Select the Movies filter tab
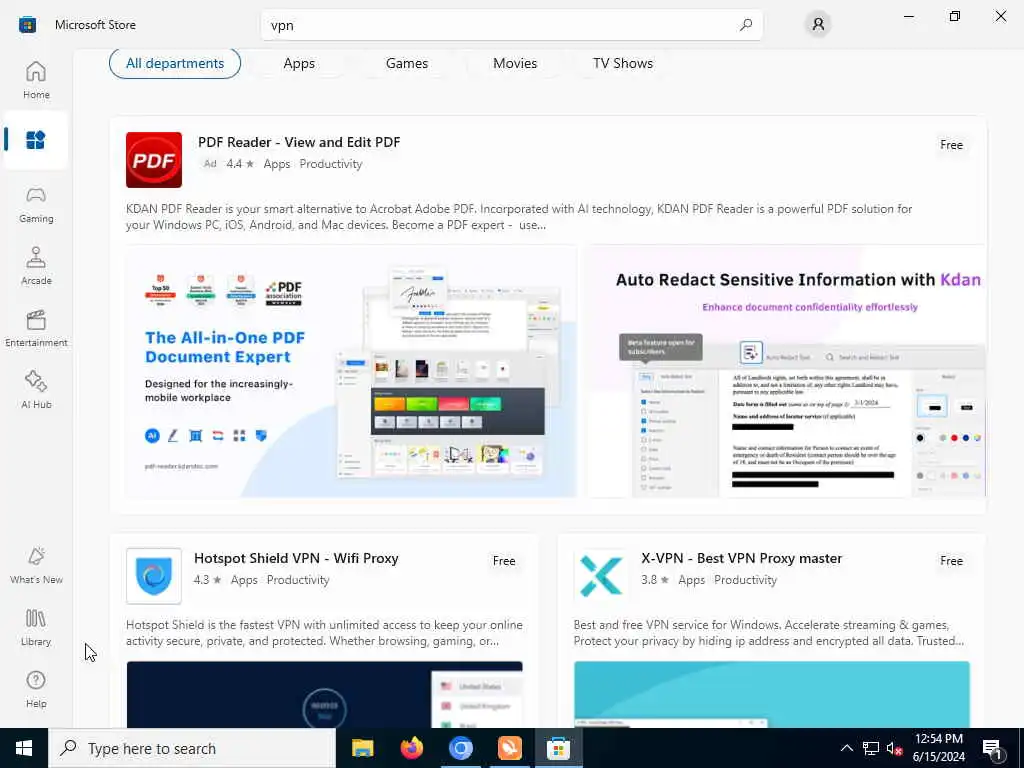1024x768 pixels. 515,63
